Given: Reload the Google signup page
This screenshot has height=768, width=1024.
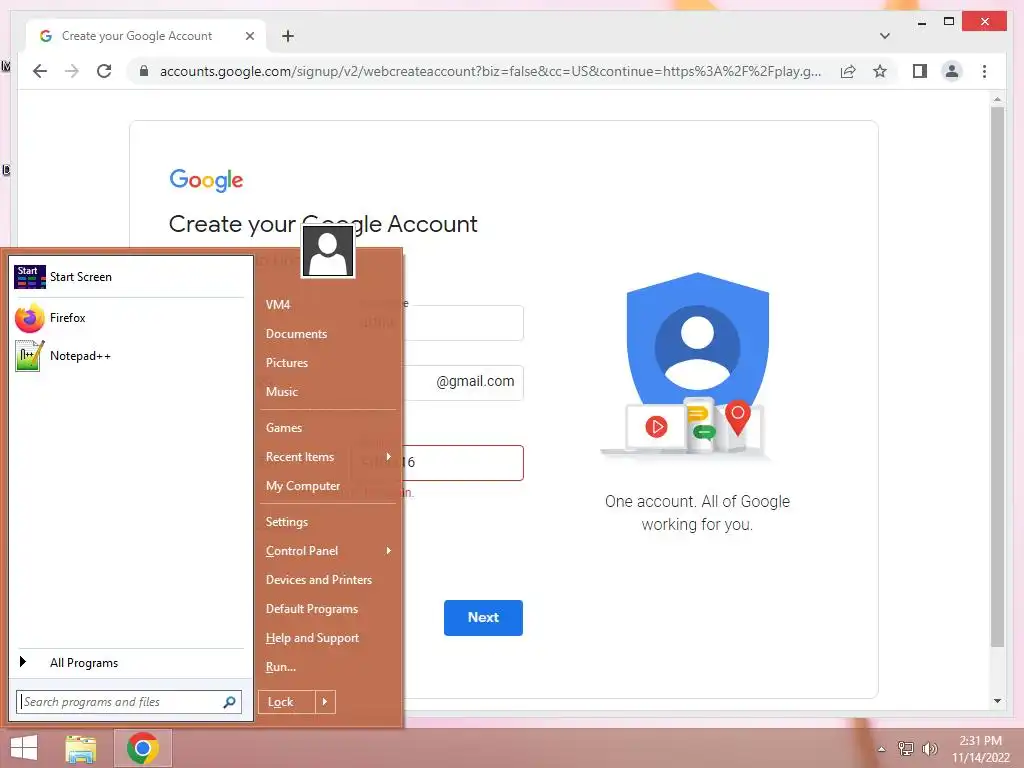Looking at the screenshot, I should click(104, 71).
